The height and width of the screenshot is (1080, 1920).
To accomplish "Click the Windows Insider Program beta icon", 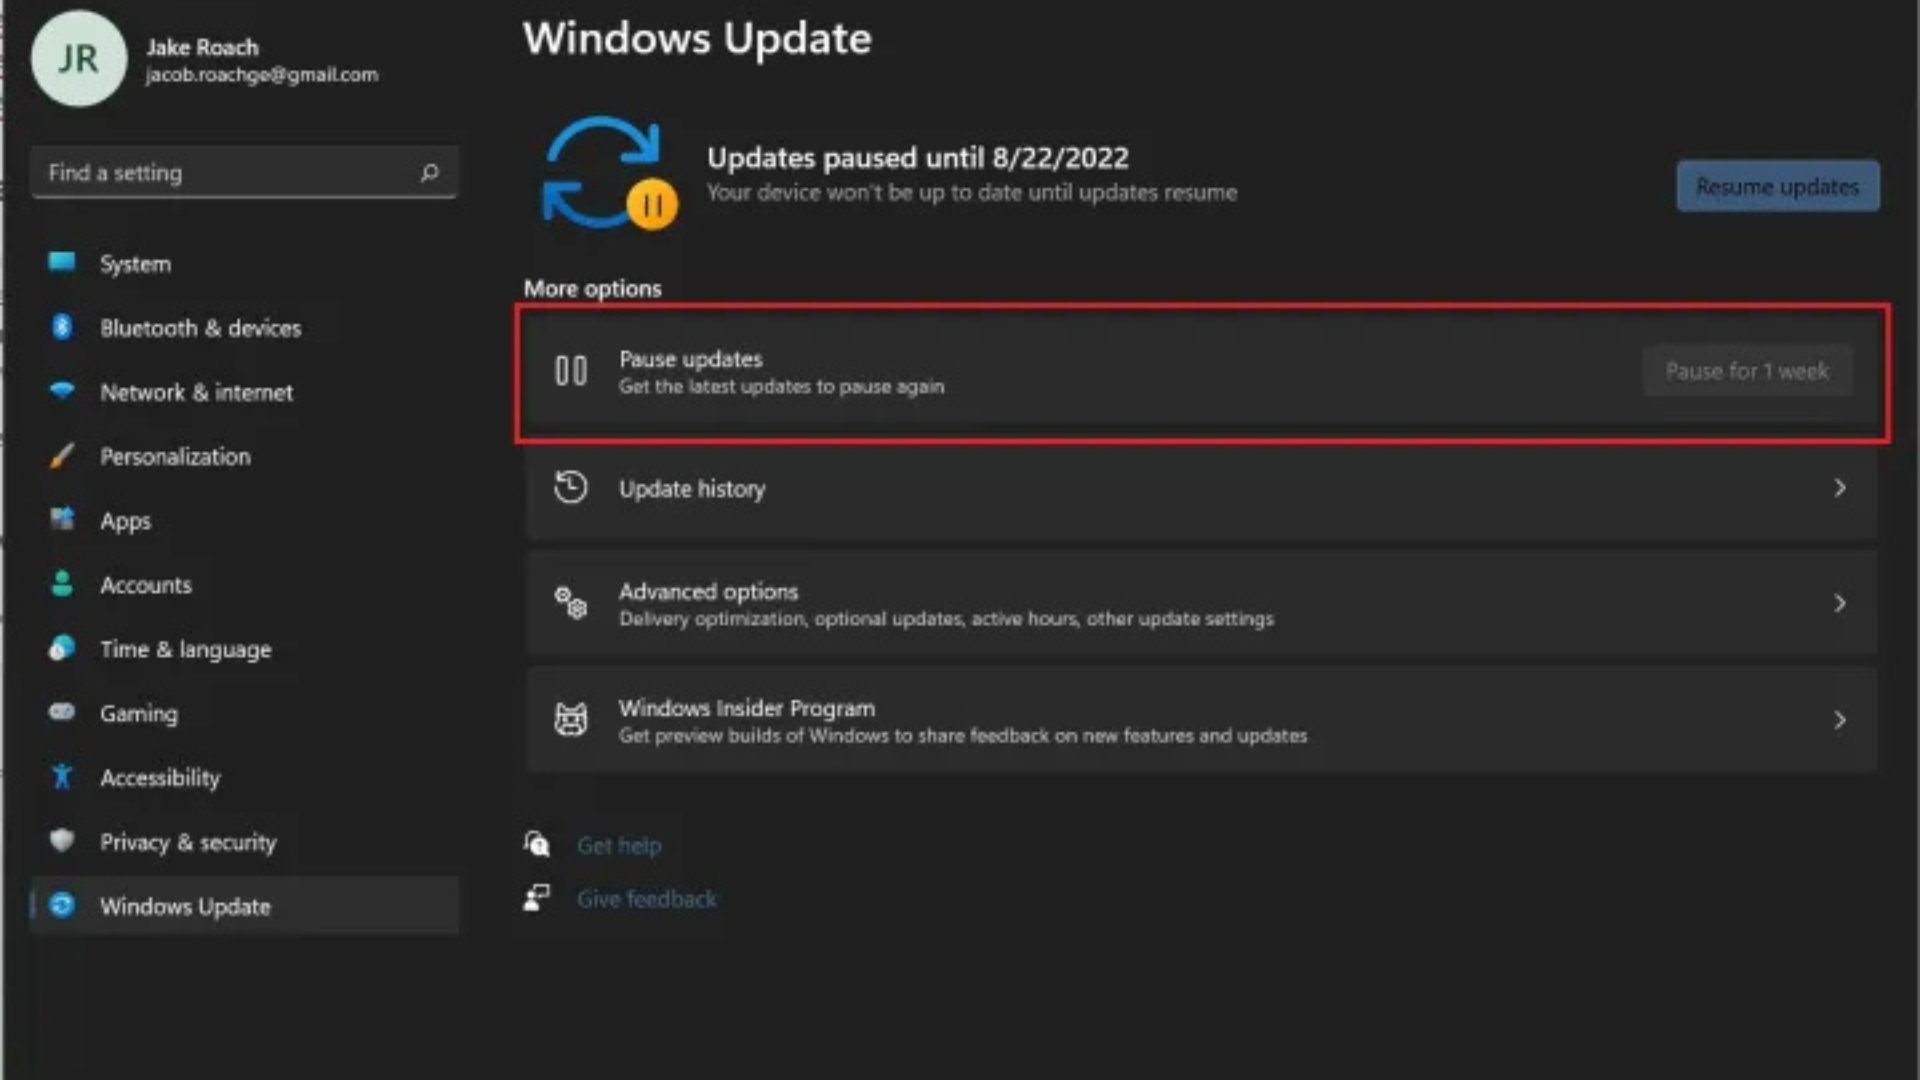I will [x=570, y=719].
